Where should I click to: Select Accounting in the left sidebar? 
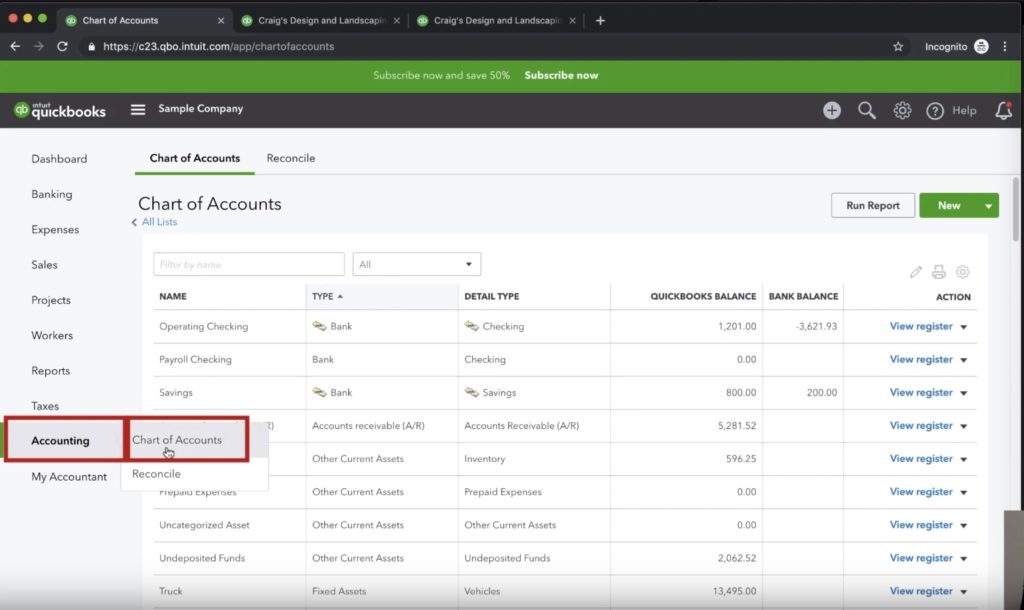[60, 440]
